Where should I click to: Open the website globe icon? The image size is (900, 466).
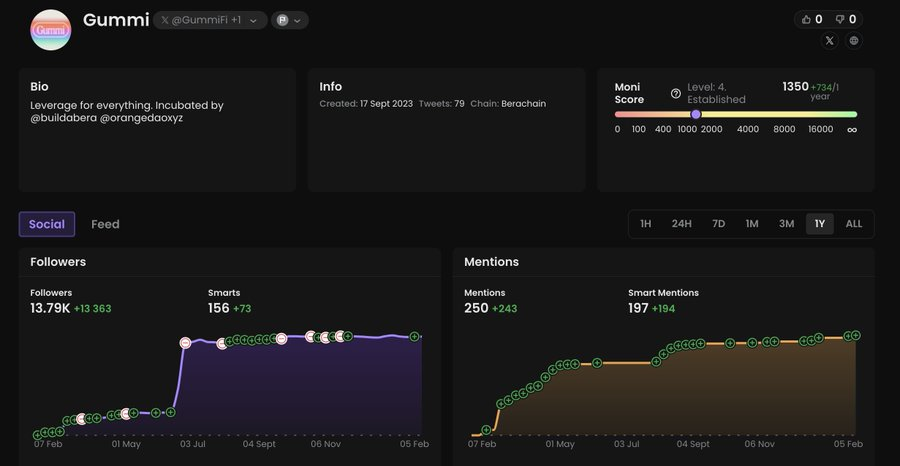[853, 41]
